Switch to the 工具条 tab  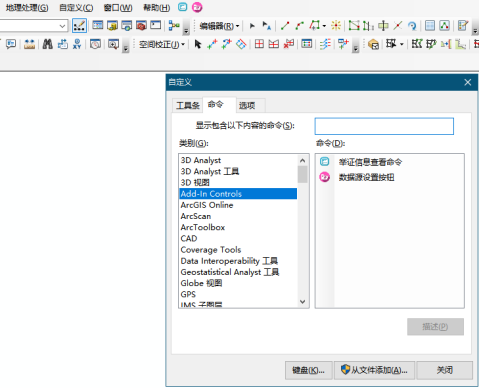(x=188, y=106)
